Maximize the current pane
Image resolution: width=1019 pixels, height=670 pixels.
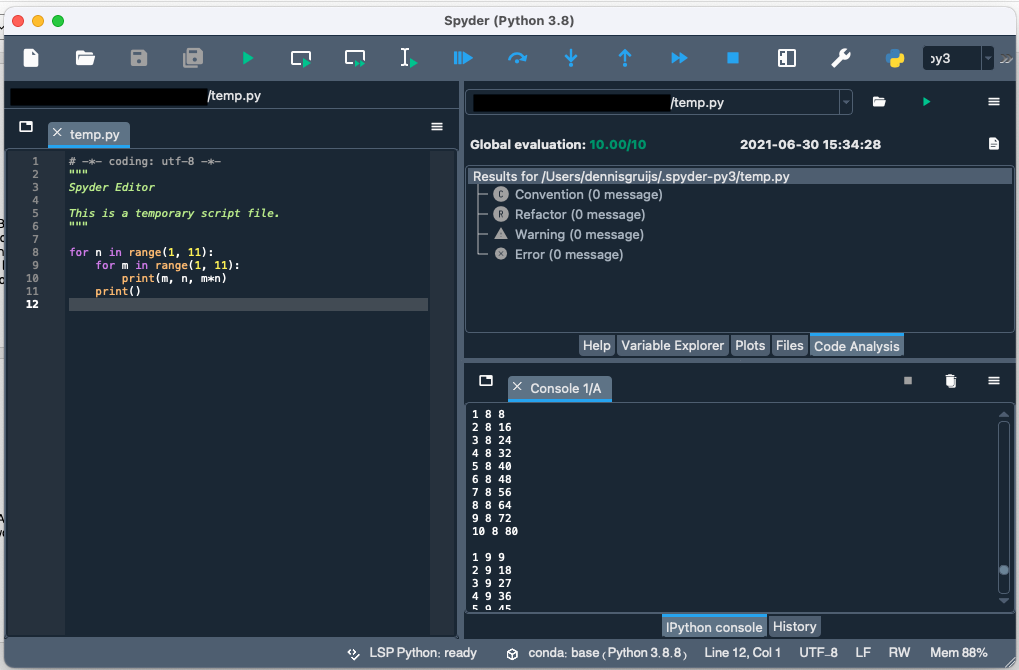click(x=786, y=57)
